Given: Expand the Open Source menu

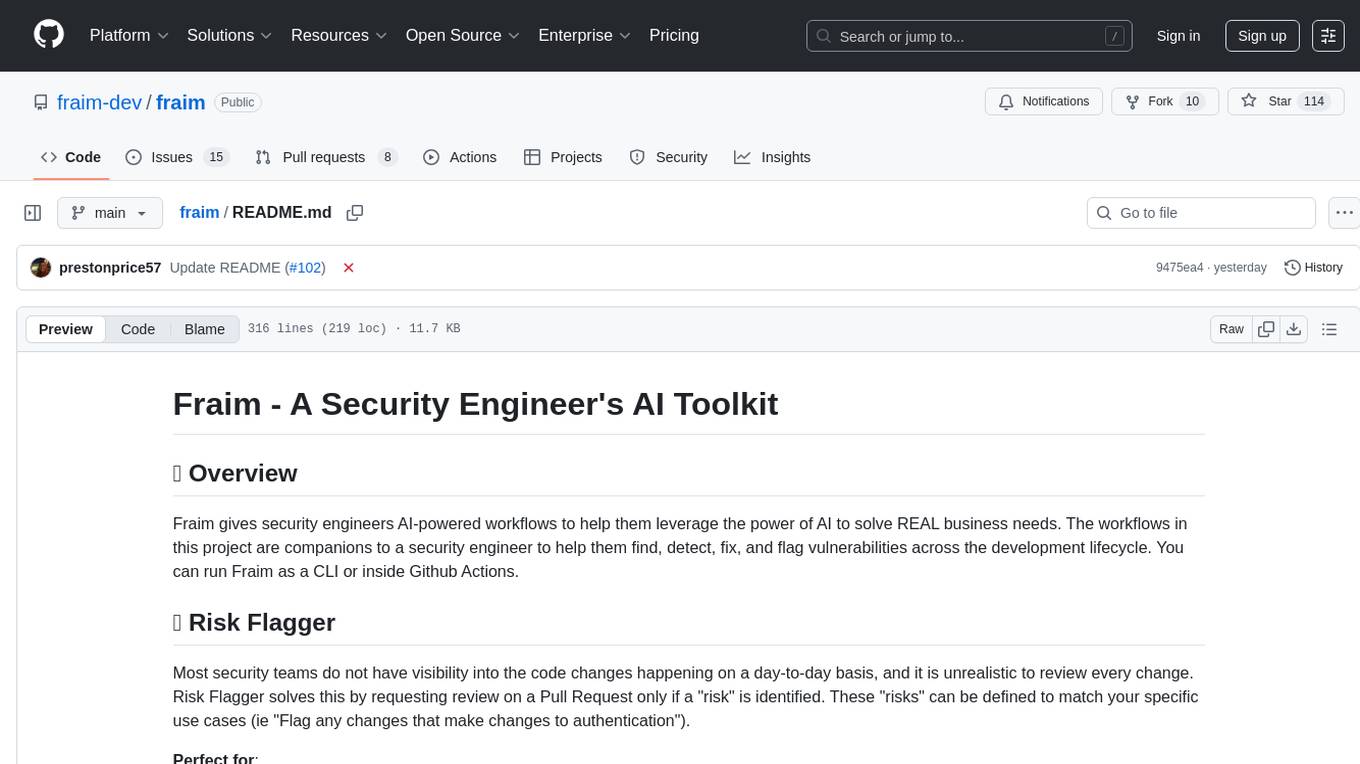Looking at the screenshot, I should (x=463, y=35).
